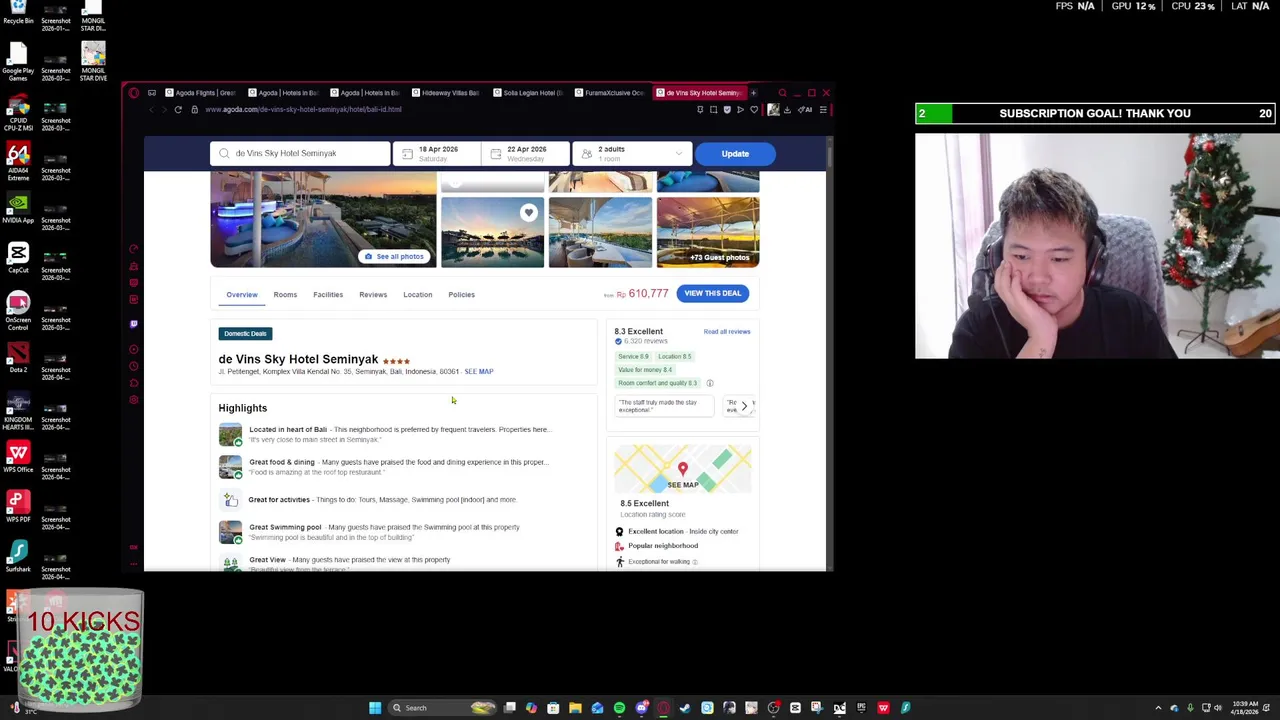1280x720 pixels.
Task: Open check-in date 18 Apr 2026 picker
Action: (x=437, y=153)
